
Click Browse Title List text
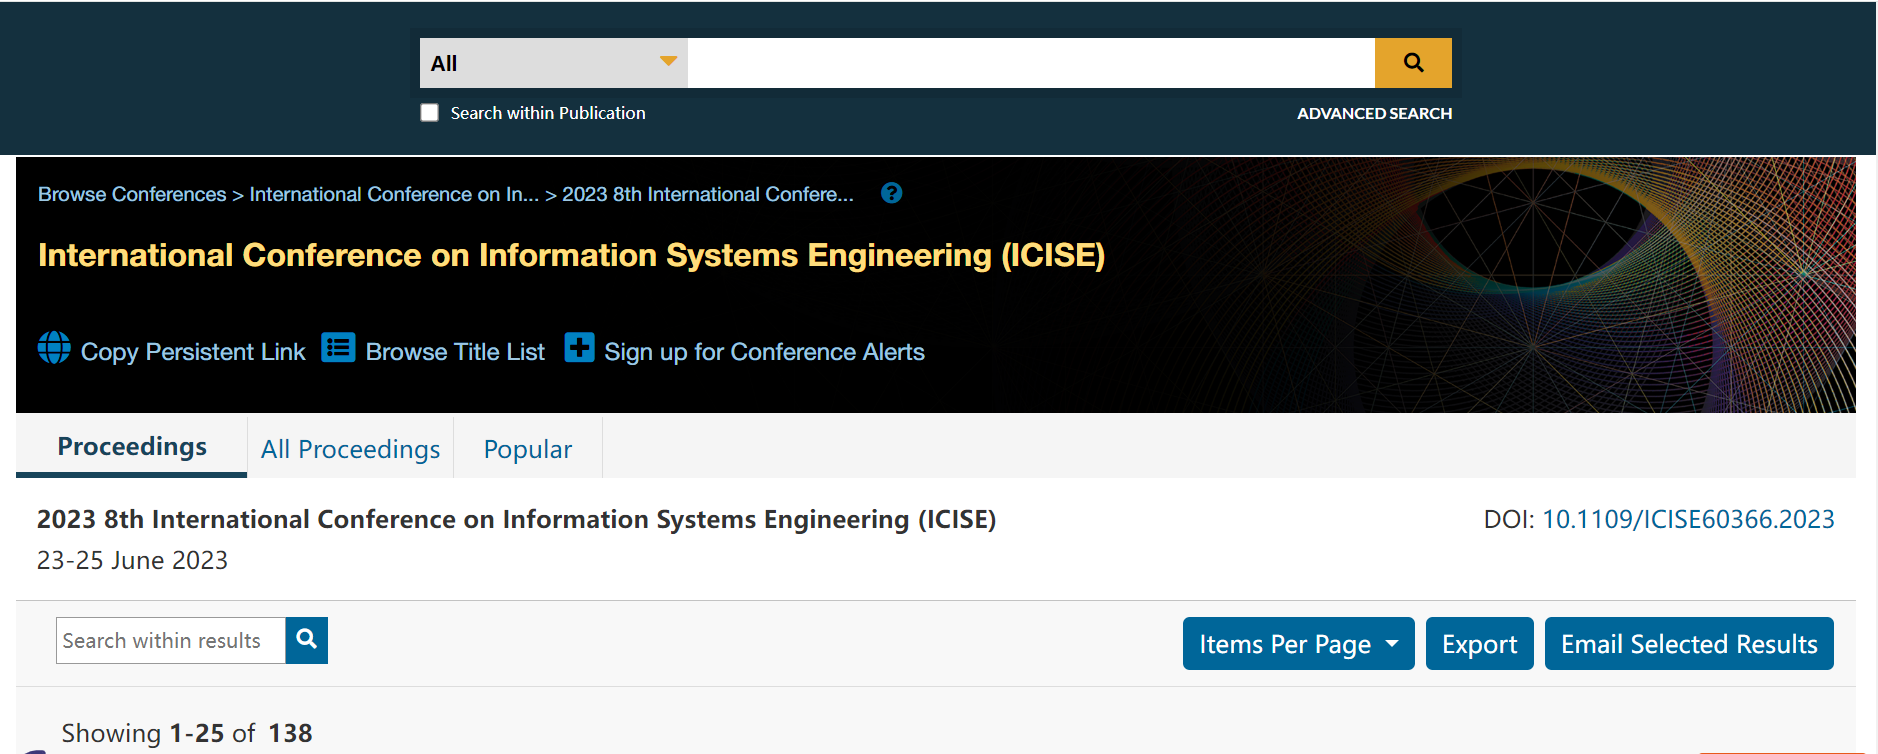click(x=455, y=352)
